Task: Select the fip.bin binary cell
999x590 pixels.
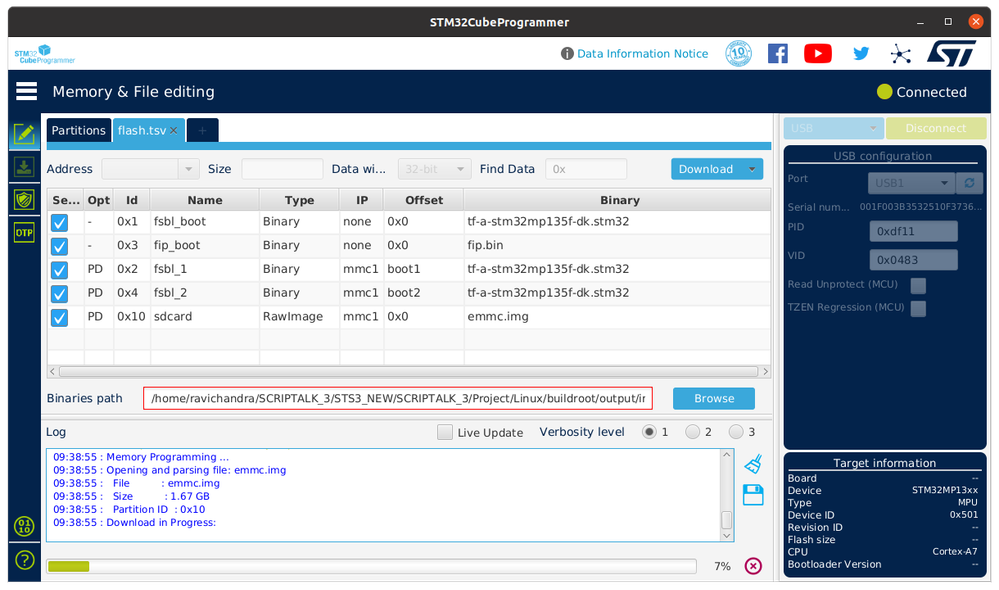Action: tap(617, 245)
